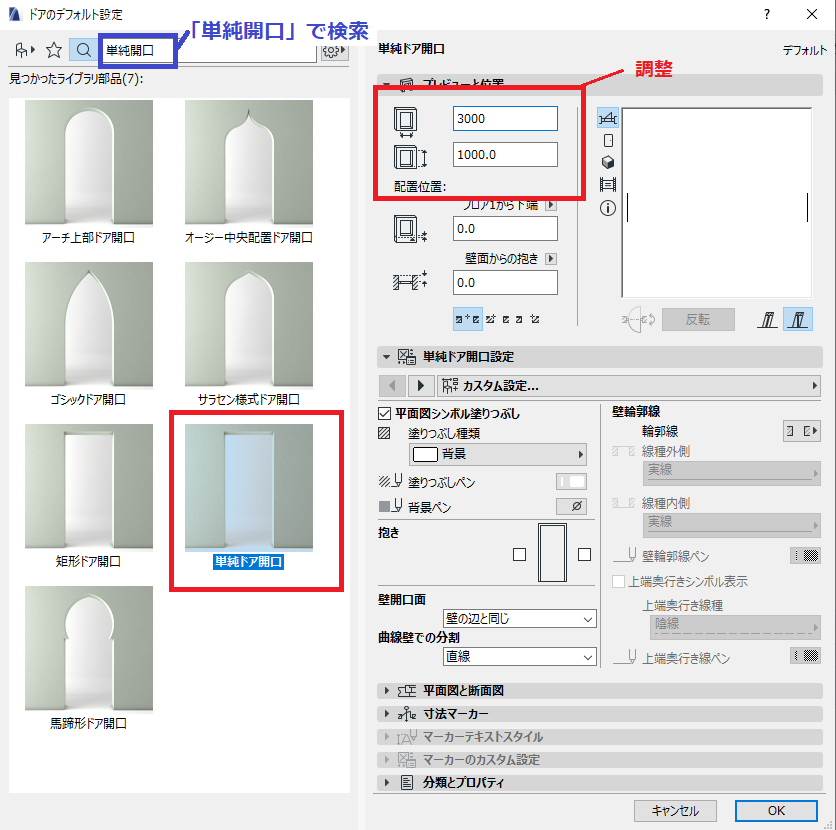
Task: Select floor plan preview mode icon
Action: point(608,118)
